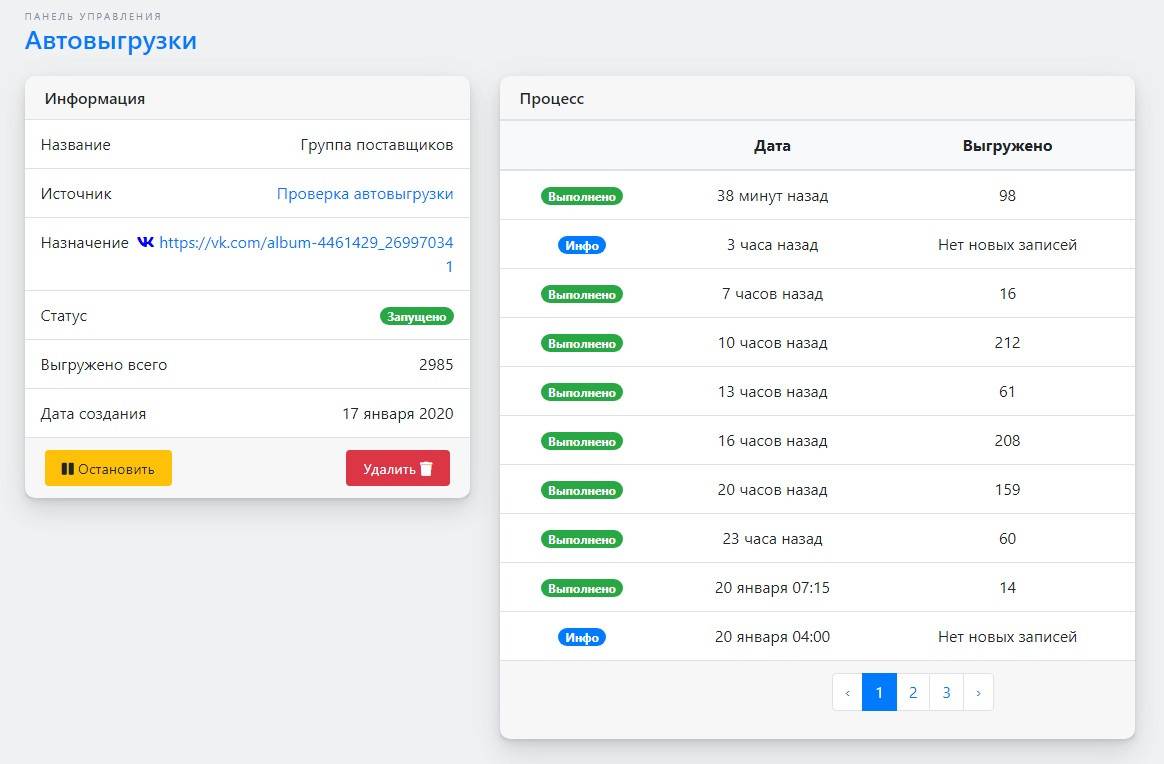This screenshot has width=1164, height=764.
Task: Open the Проверка автовыгрузки source link
Action: [x=364, y=194]
